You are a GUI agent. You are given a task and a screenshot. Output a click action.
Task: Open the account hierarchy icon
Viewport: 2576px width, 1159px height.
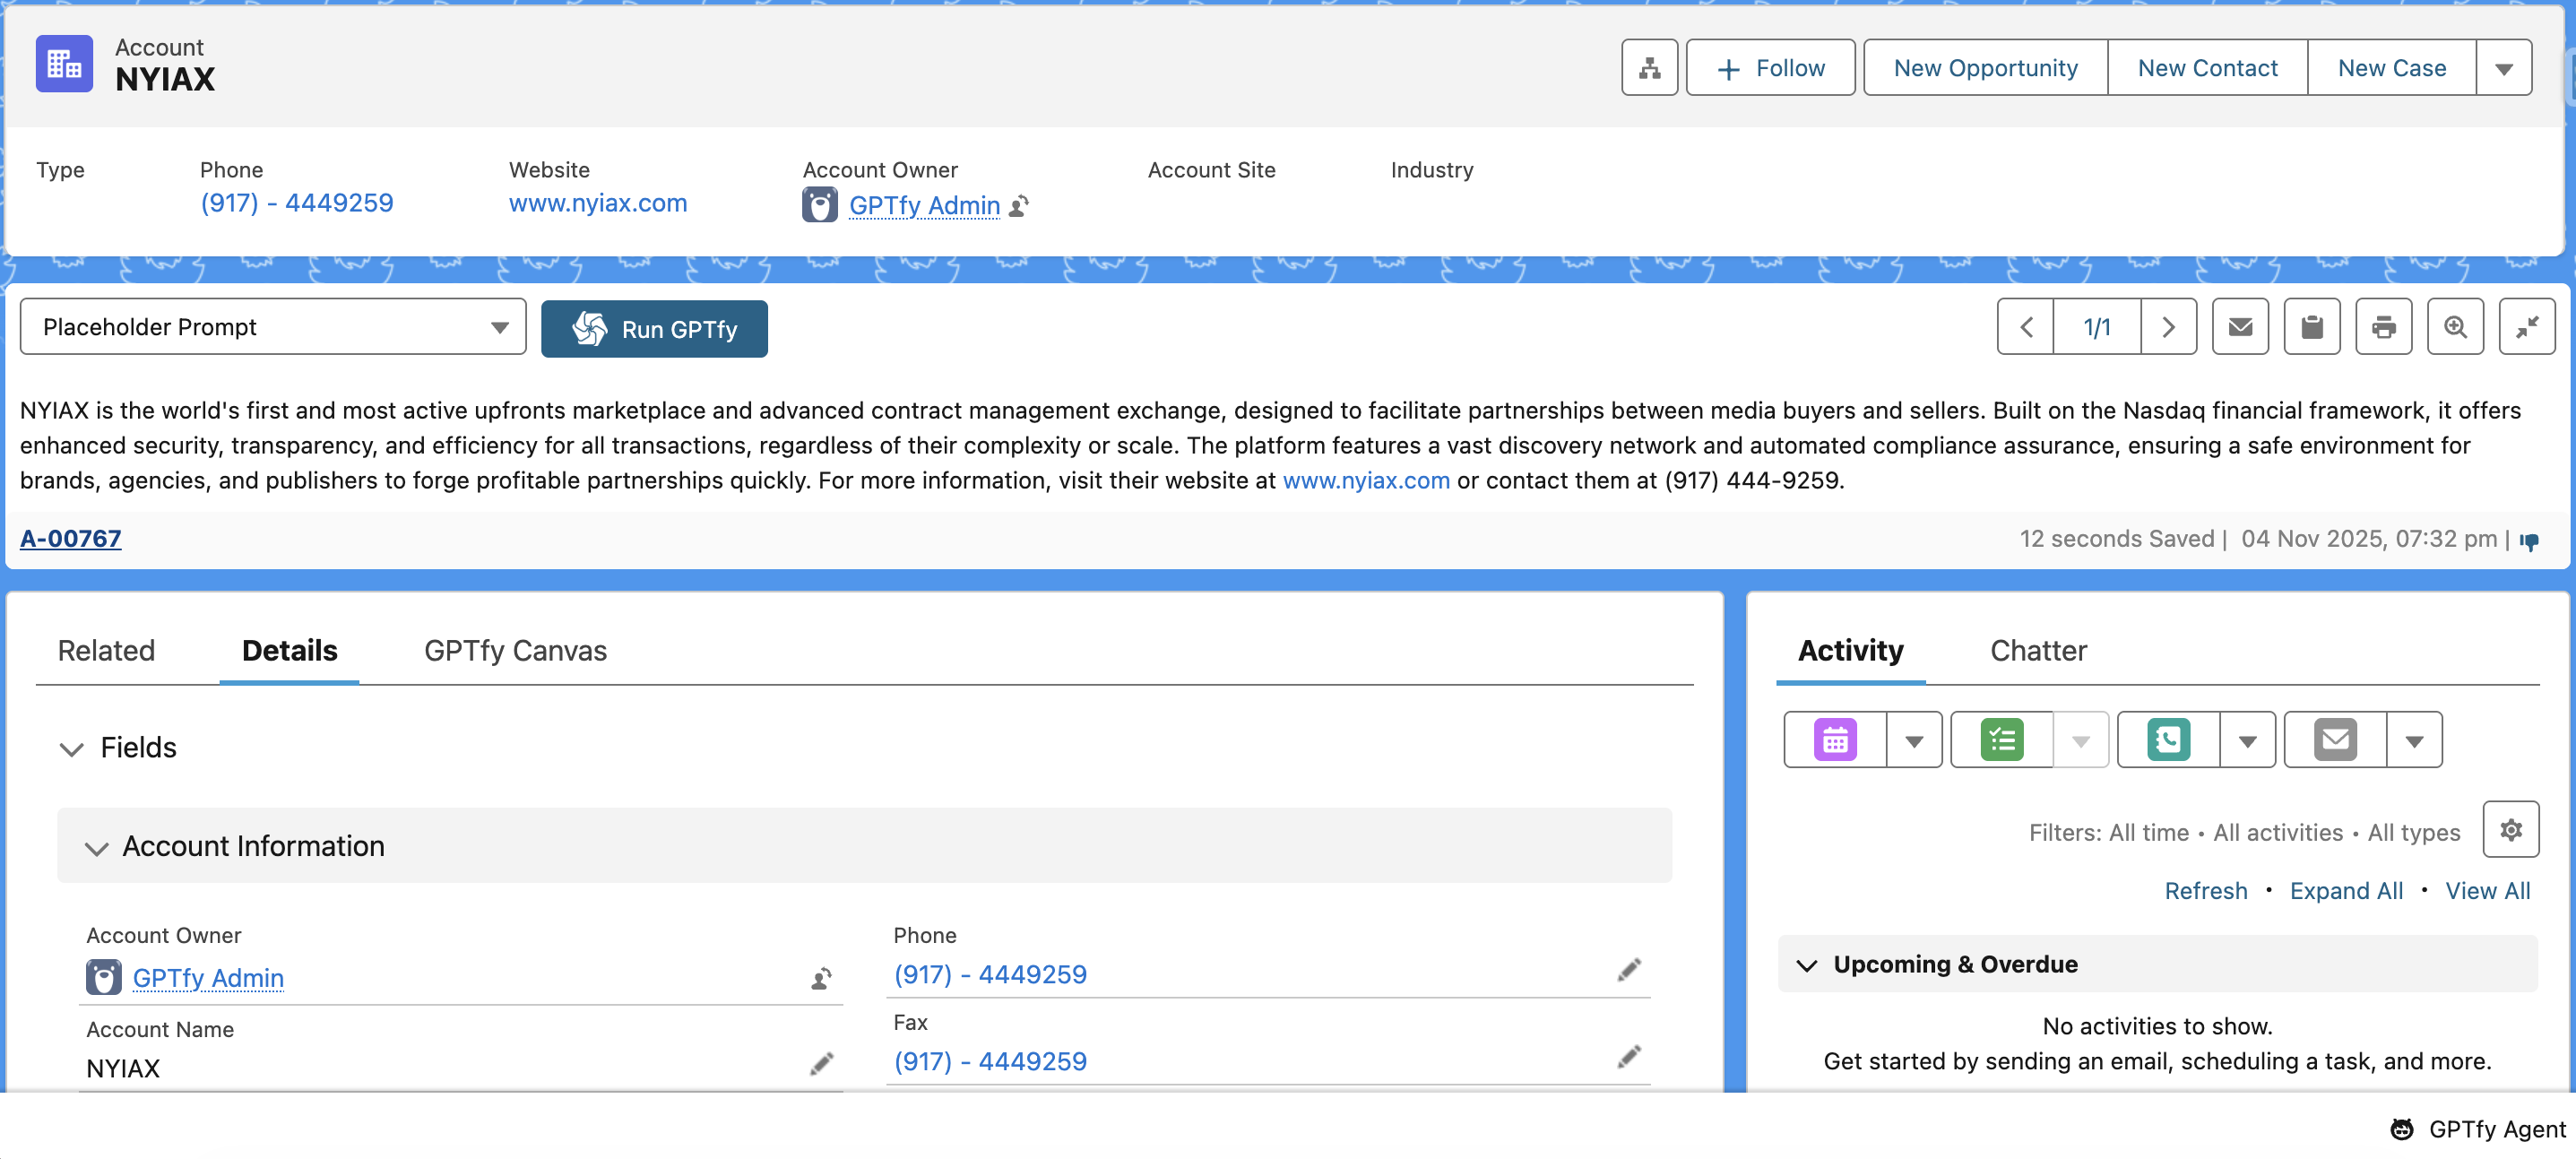point(1649,68)
